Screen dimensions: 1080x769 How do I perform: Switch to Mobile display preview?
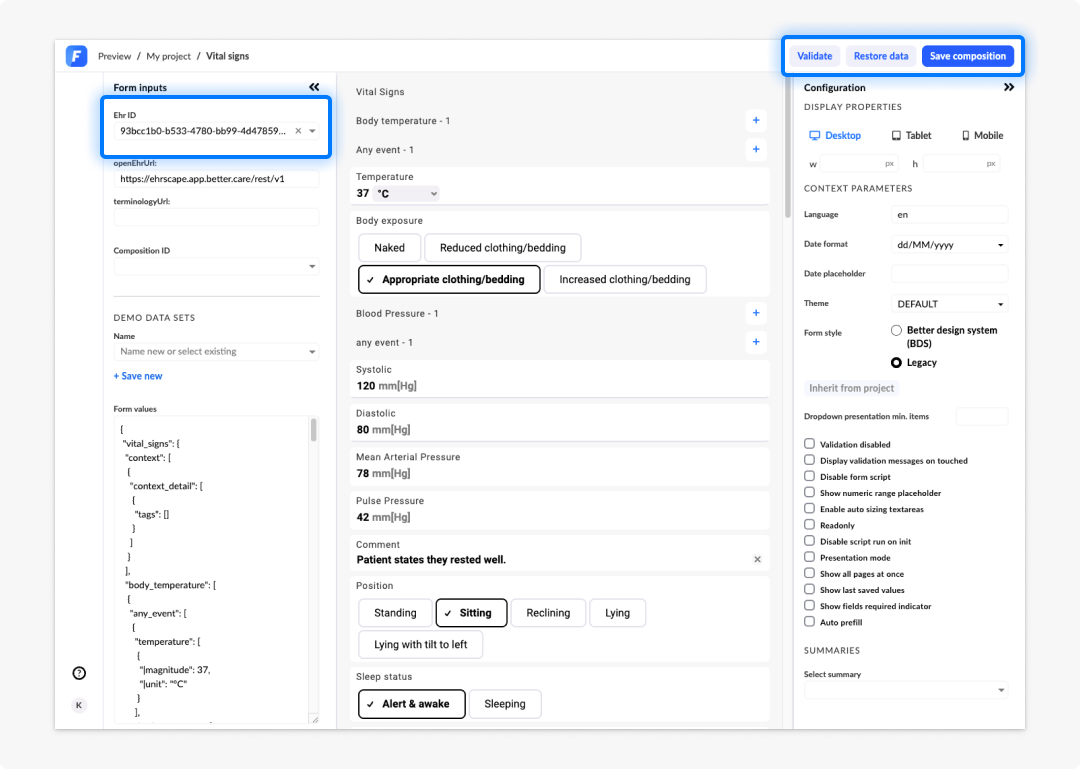(x=983, y=136)
